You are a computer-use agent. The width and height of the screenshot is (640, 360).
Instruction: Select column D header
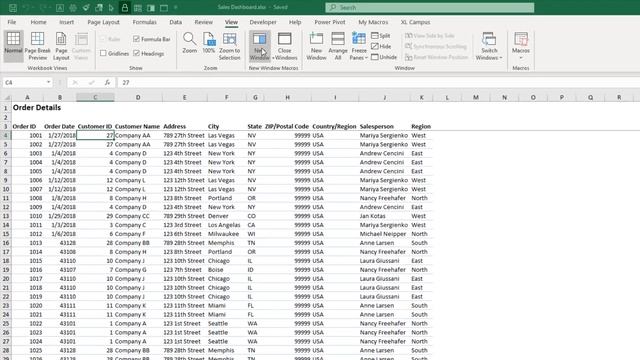(138, 98)
